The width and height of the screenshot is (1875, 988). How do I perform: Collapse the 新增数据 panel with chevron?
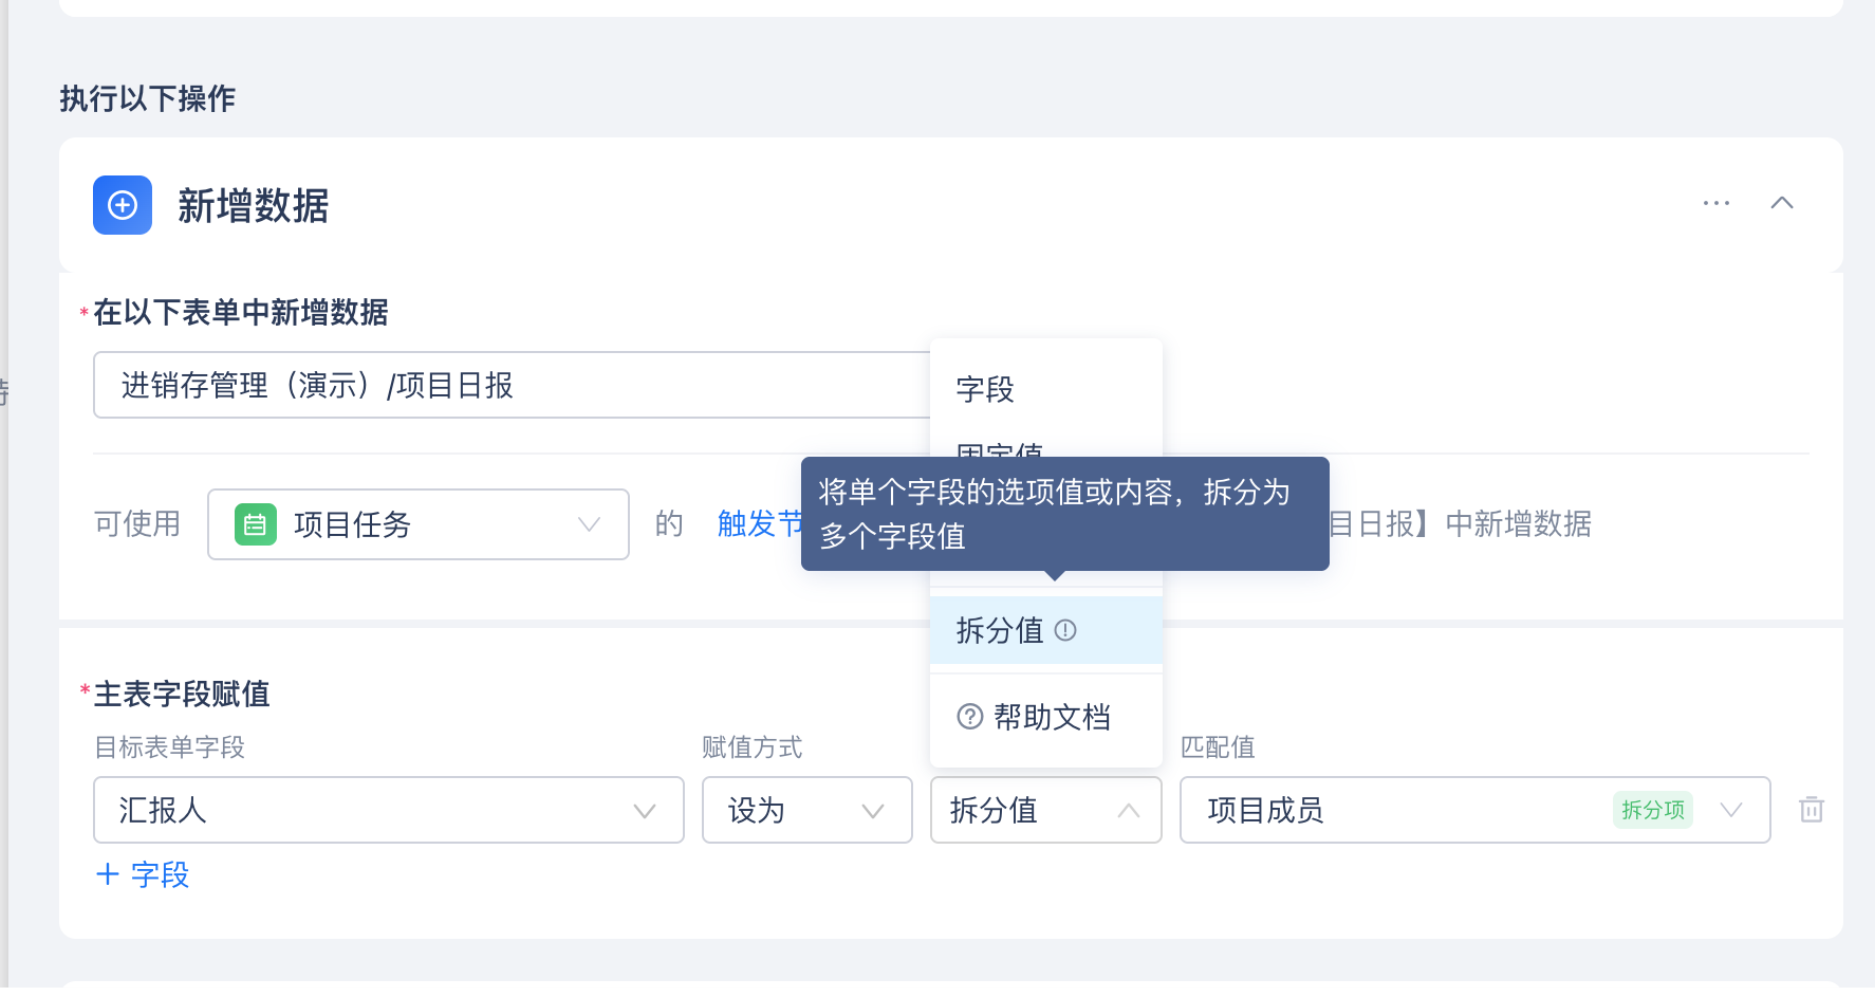click(1782, 203)
